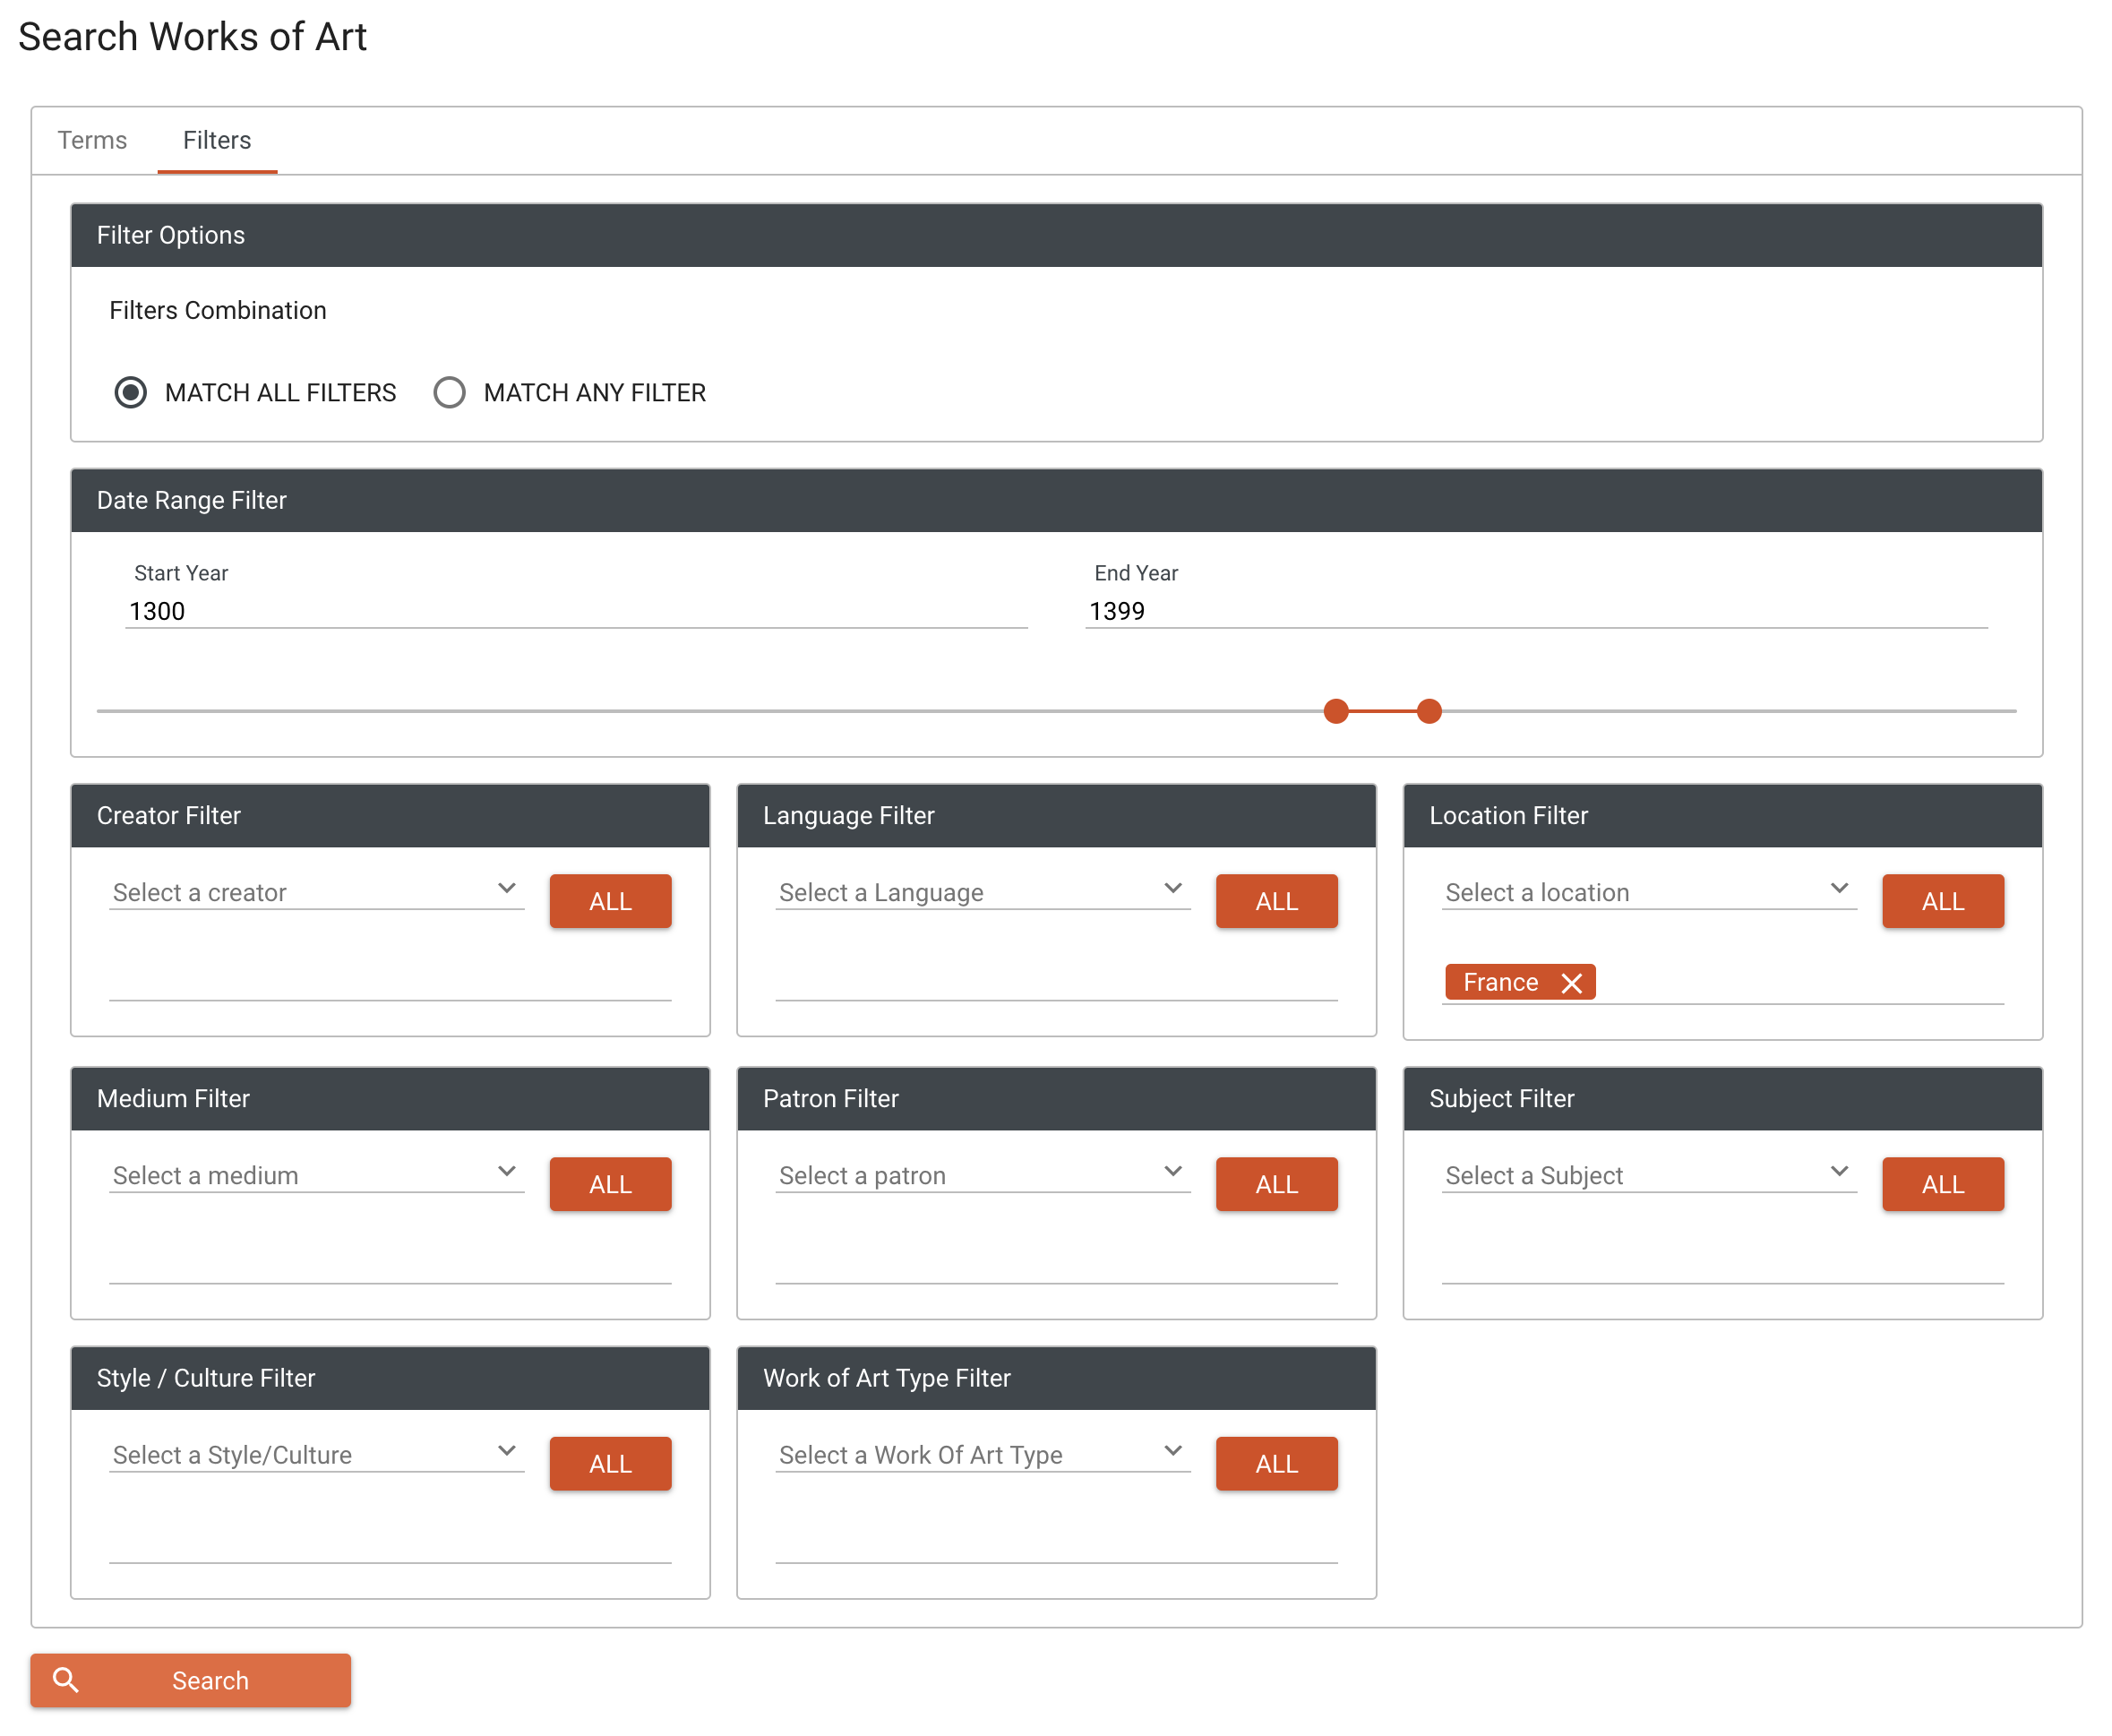Open the Select a location dropdown
The height and width of the screenshot is (1736, 2112).
1649,892
